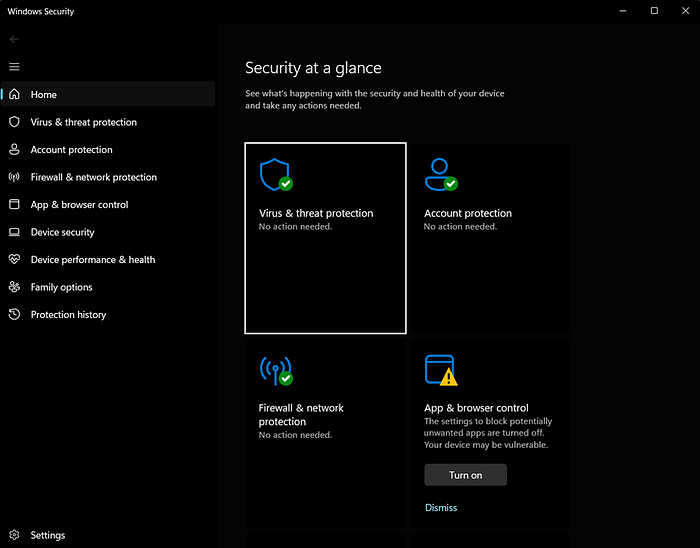Open the Virus & threat protection card title
The width and height of the screenshot is (700, 548).
[x=316, y=213]
